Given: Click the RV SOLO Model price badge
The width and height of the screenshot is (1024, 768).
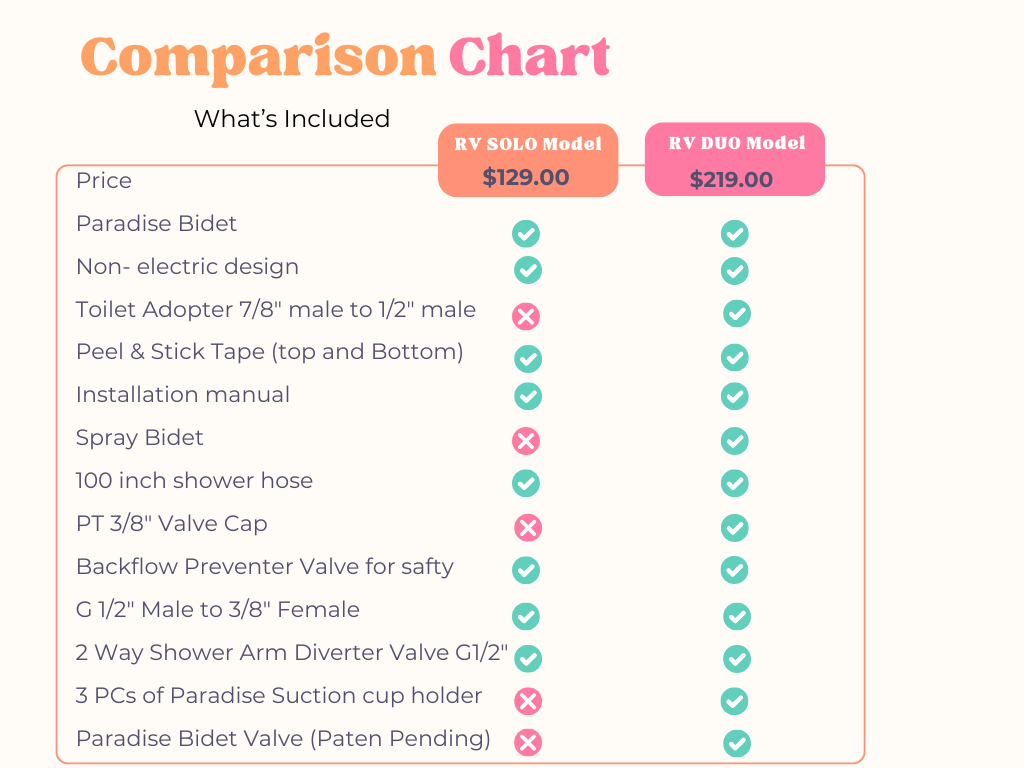Looking at the screenshot, I should (528, 161).
